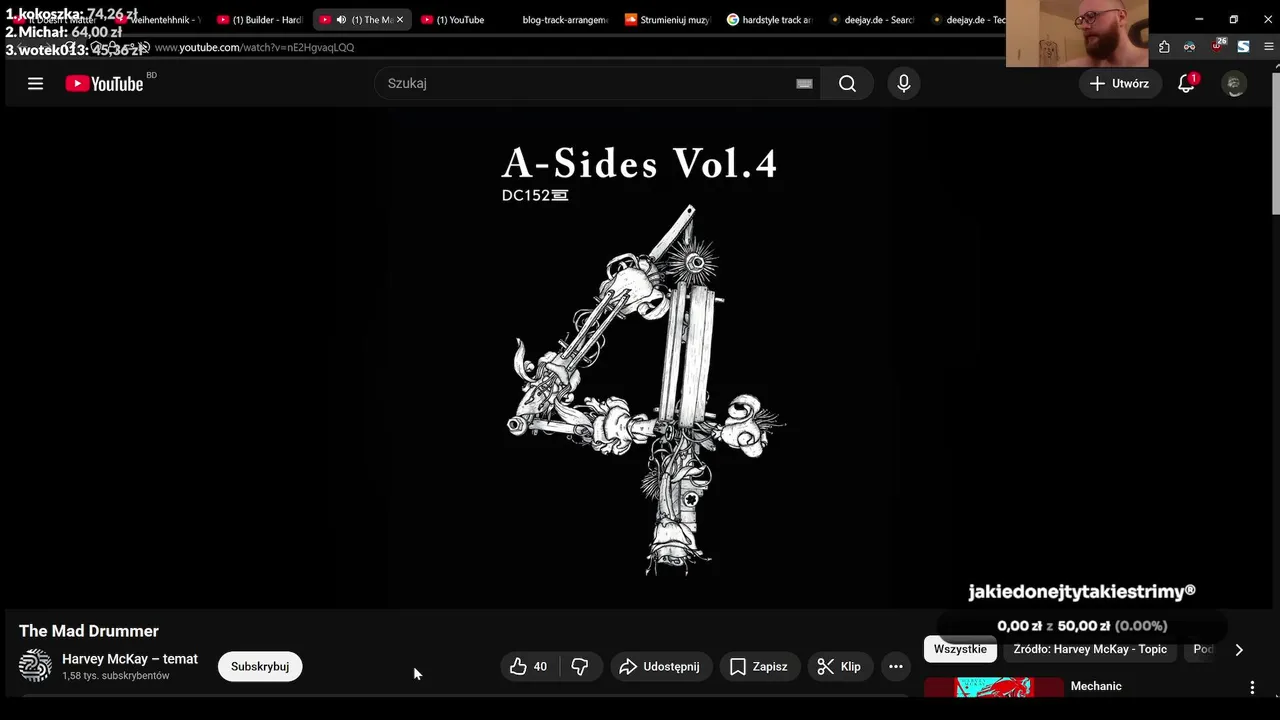Viewport: 1280px width, 720px height.
Task: Go to YouTube home via the logo
Action: coord(105,84)
